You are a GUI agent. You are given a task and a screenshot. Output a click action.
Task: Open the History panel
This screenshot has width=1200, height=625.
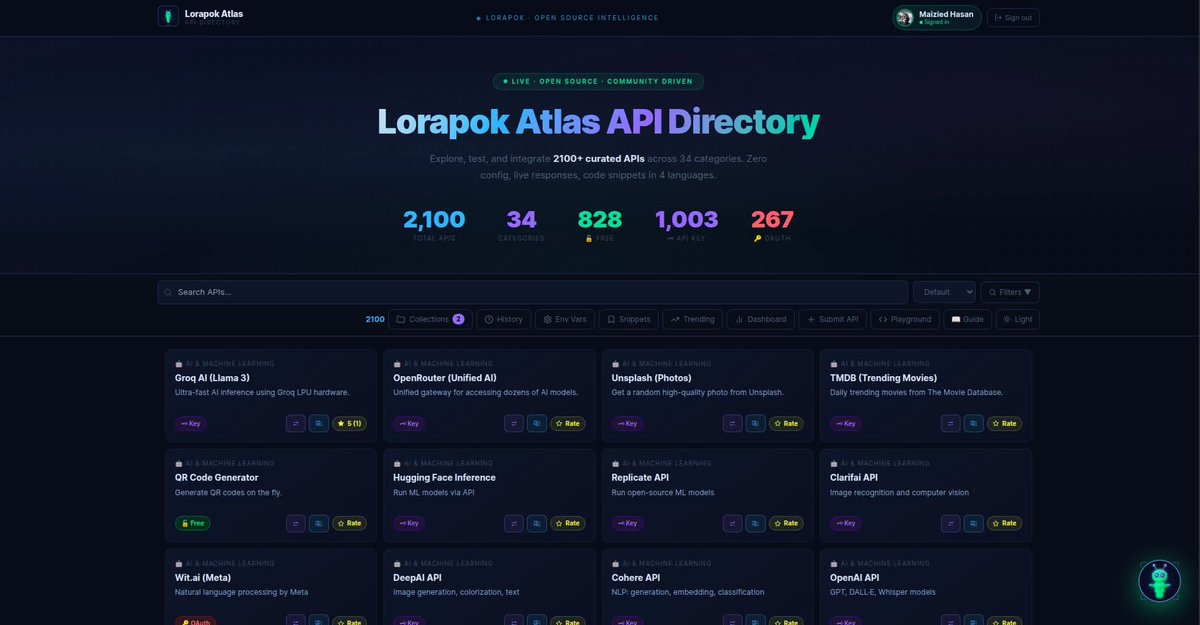point(503,319)
